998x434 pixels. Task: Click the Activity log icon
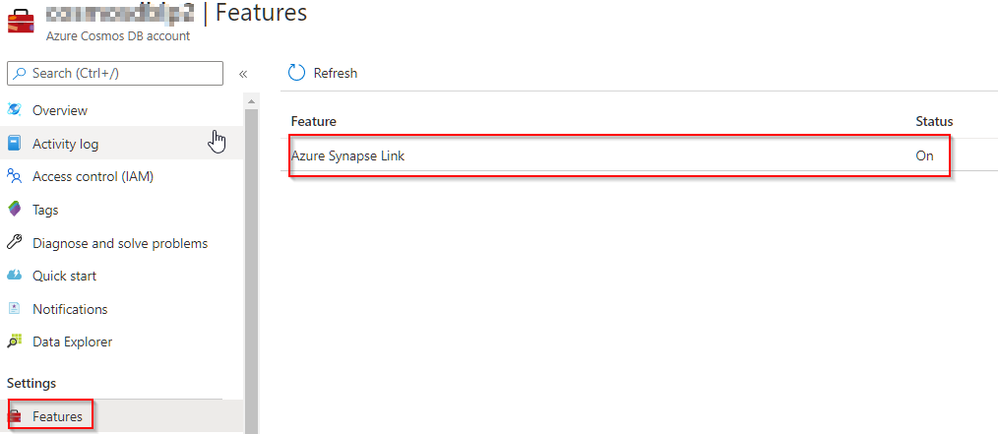tap(14, 144)
